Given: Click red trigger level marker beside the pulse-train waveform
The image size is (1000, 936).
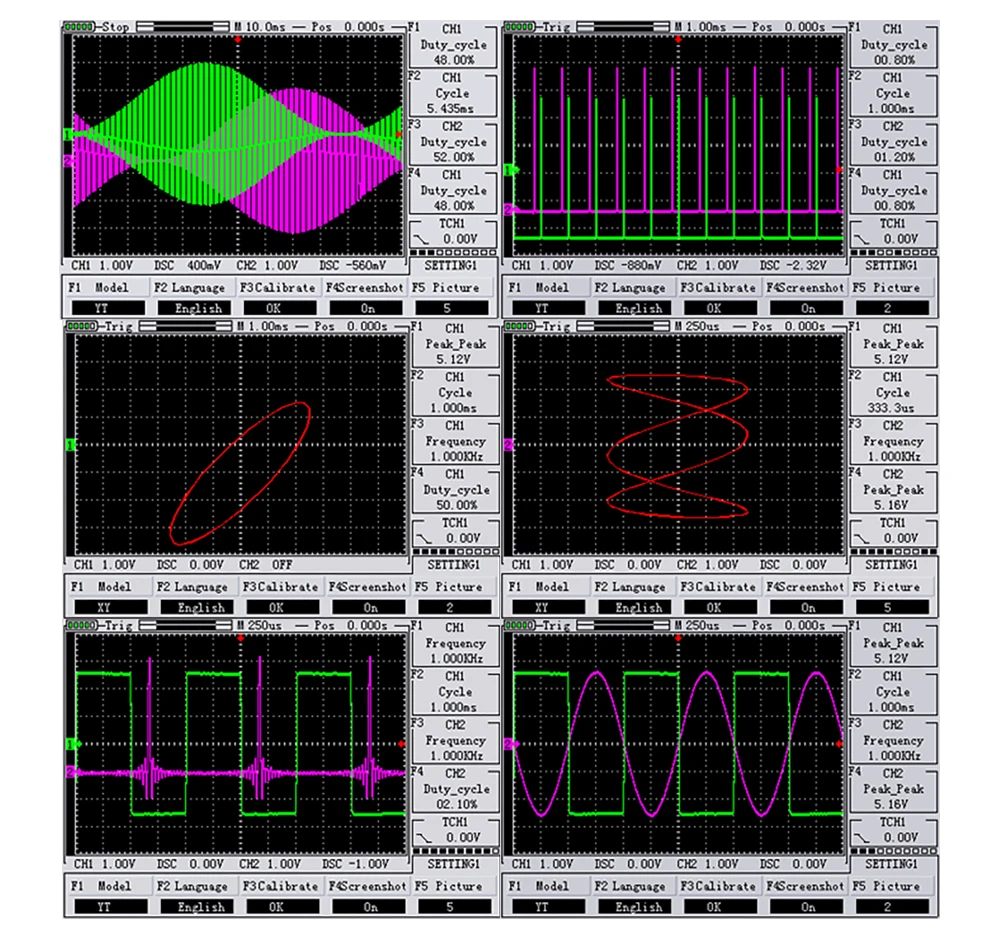Looking at the screenshot, I should point(839,170).
